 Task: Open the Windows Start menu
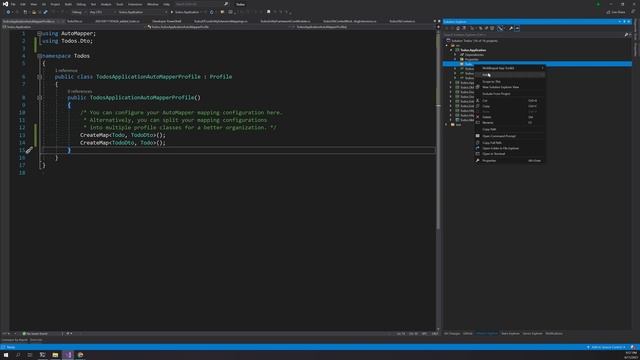pos(6,355)
